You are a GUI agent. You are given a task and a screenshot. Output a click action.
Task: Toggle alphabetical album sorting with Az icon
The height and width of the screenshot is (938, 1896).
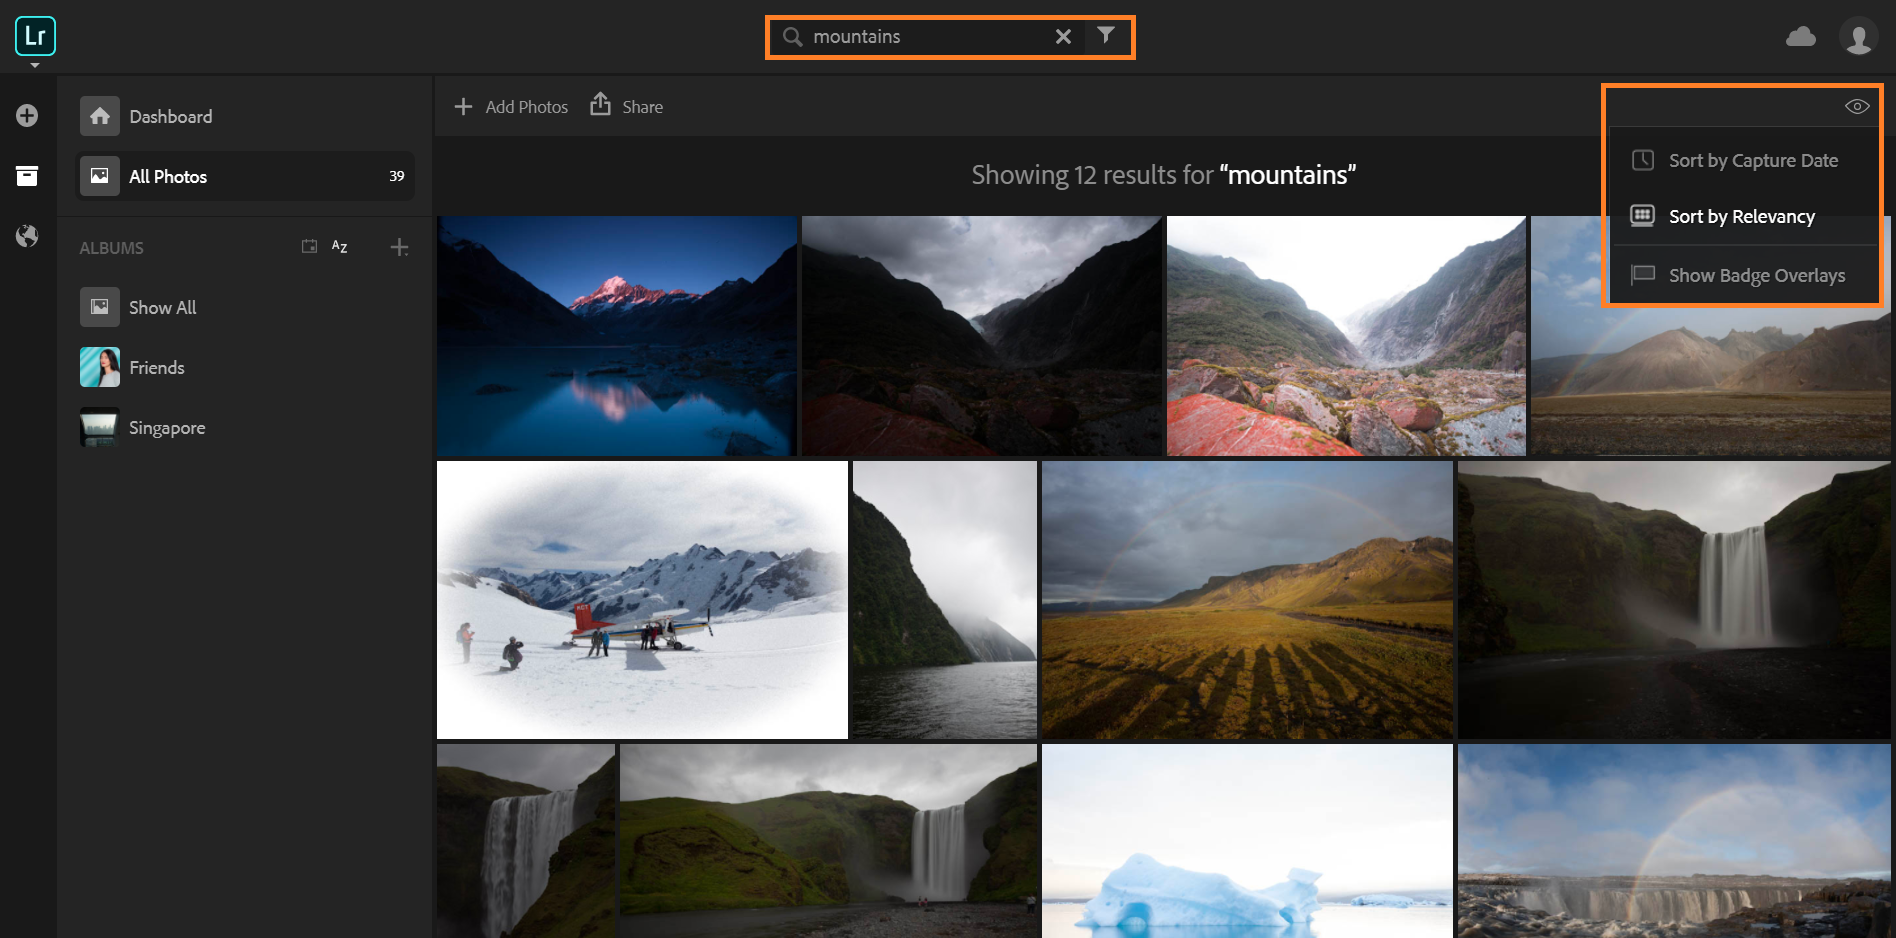point(338,246)
